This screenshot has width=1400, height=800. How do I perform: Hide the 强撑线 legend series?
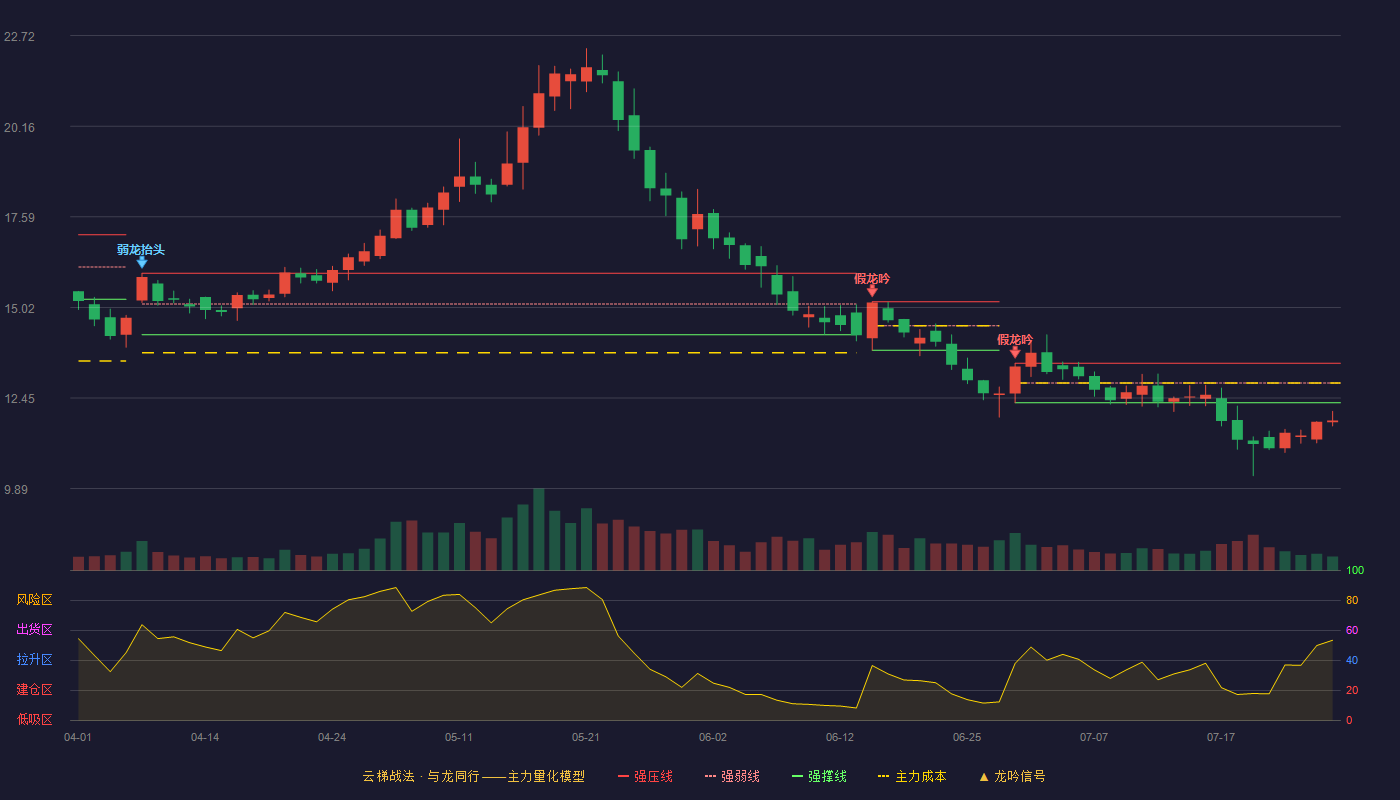coord(819,776)
